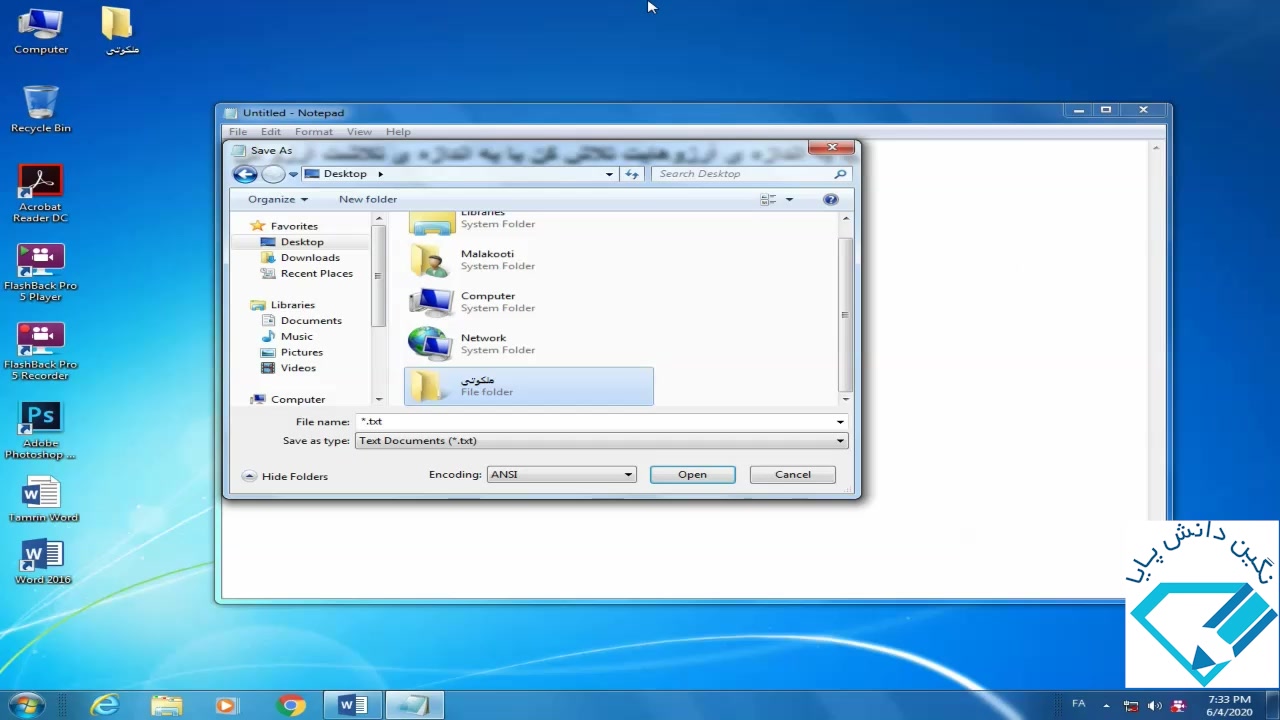Click Google Chrome on the taskbar
This screenshot has width=1280, height=720.
coord(291,705)
